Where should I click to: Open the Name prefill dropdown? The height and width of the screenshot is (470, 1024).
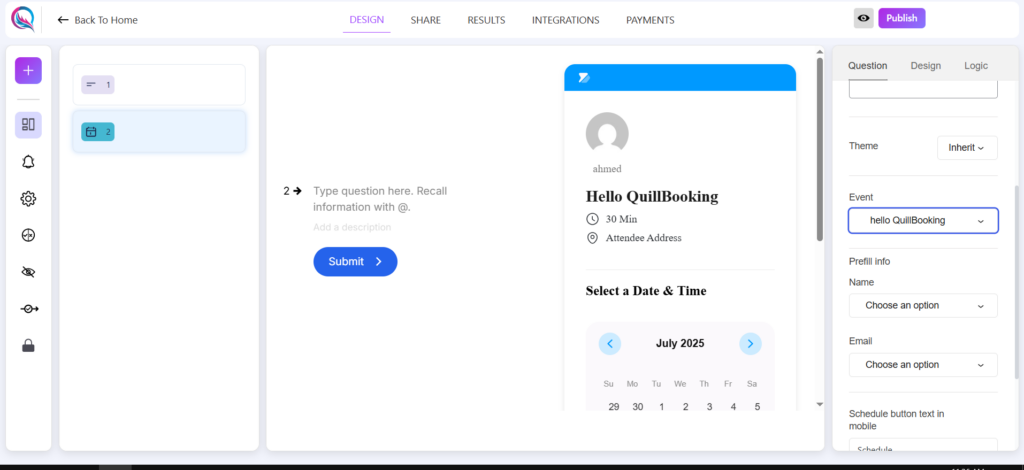pos(923,306)
